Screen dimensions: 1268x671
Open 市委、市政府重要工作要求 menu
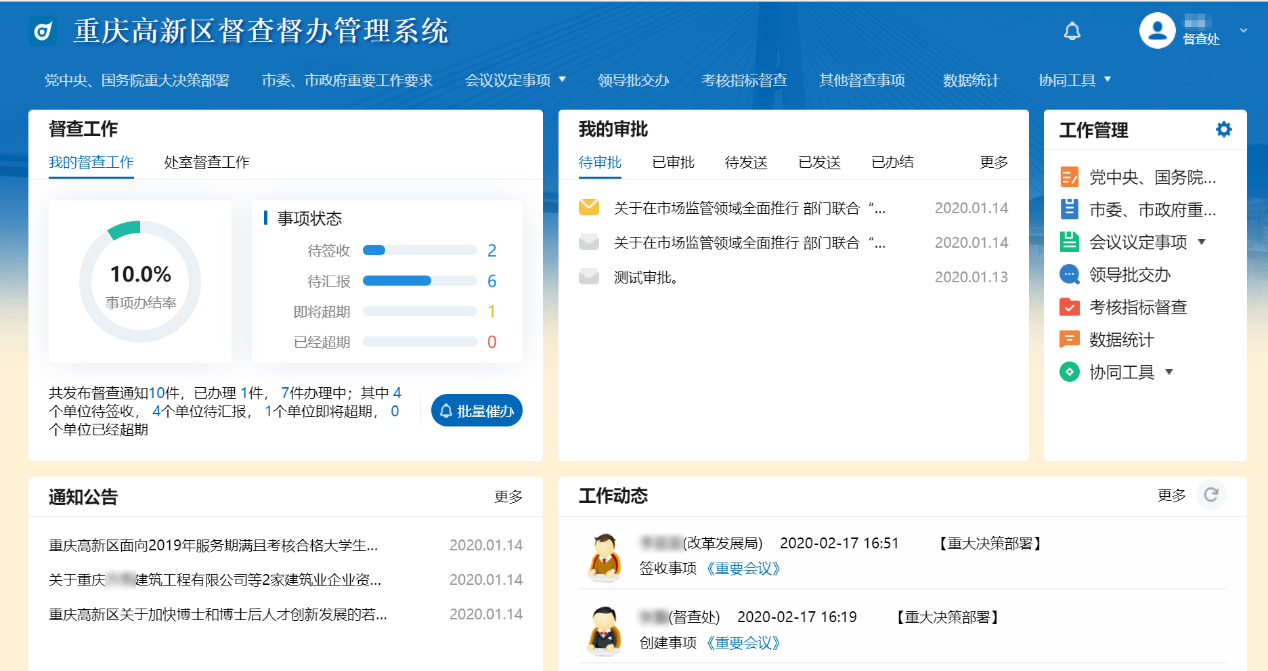[347, 80]
